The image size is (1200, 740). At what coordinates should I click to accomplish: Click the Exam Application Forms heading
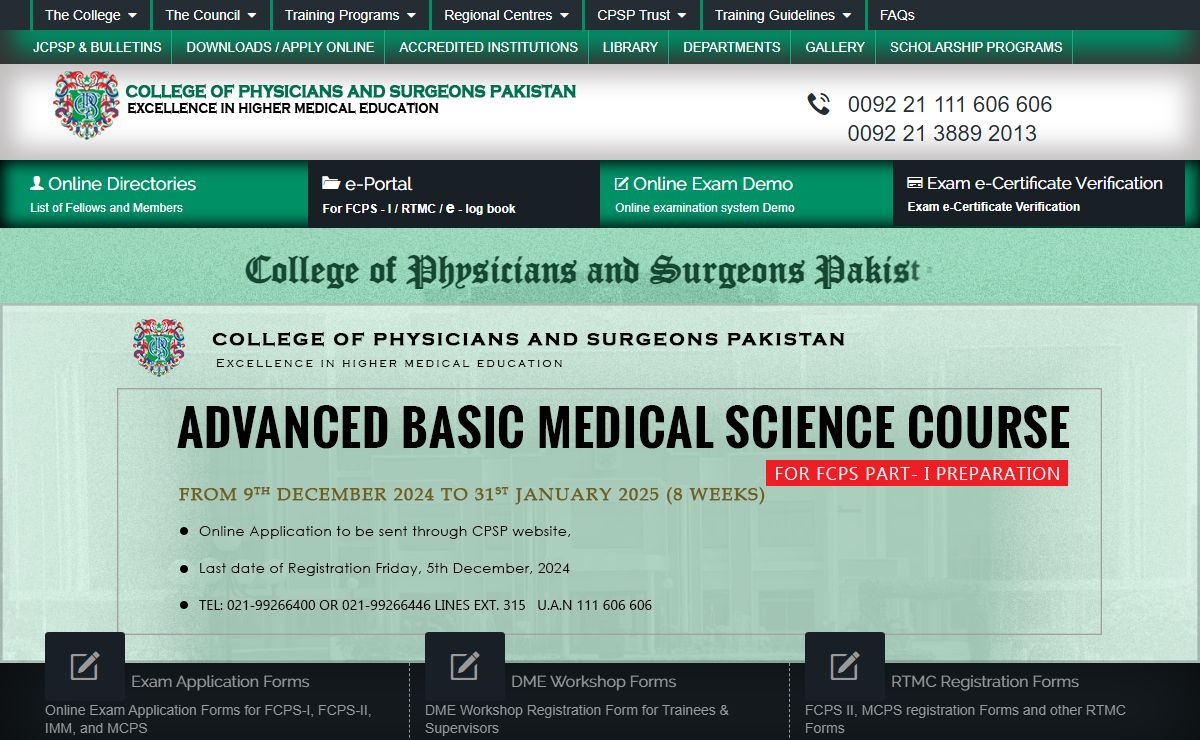[220, 682]
